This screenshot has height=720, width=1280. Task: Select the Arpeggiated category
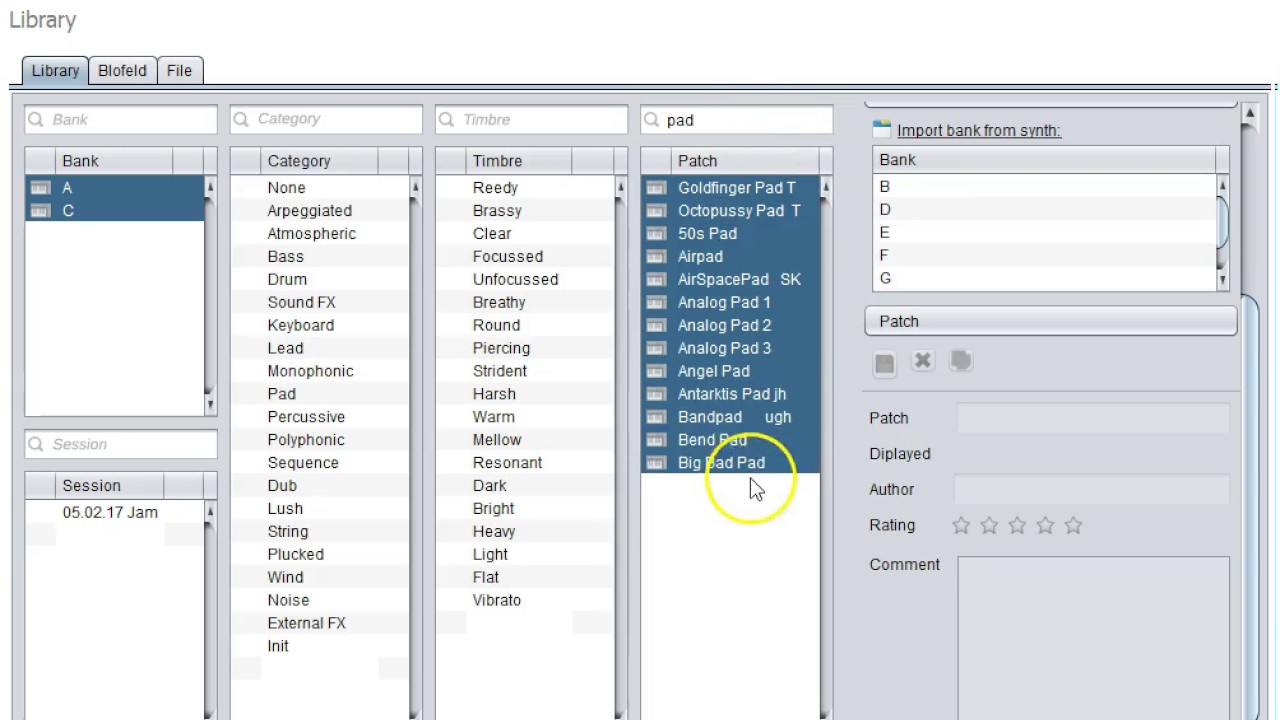[x=320, y=211]
